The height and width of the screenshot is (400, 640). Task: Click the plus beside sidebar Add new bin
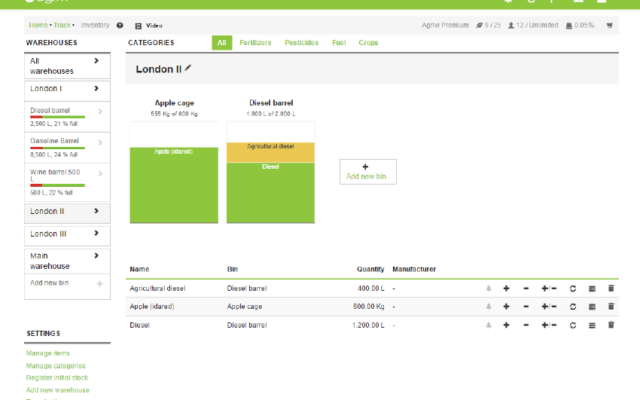click(100, 284)
